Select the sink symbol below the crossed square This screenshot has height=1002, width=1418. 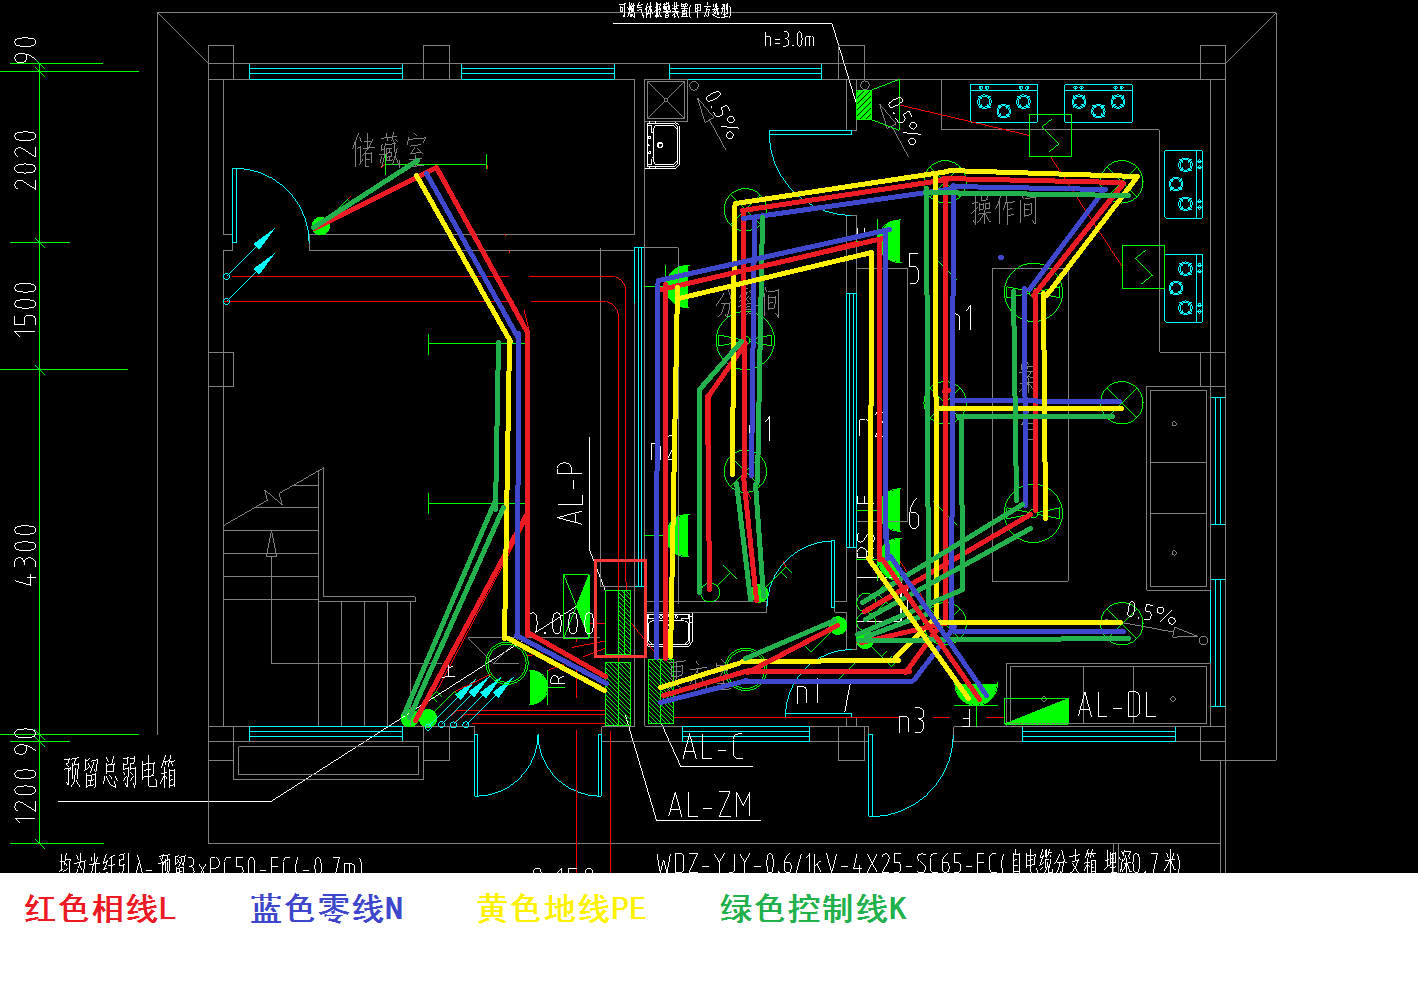pyautogui.click(x=664, y=145)
